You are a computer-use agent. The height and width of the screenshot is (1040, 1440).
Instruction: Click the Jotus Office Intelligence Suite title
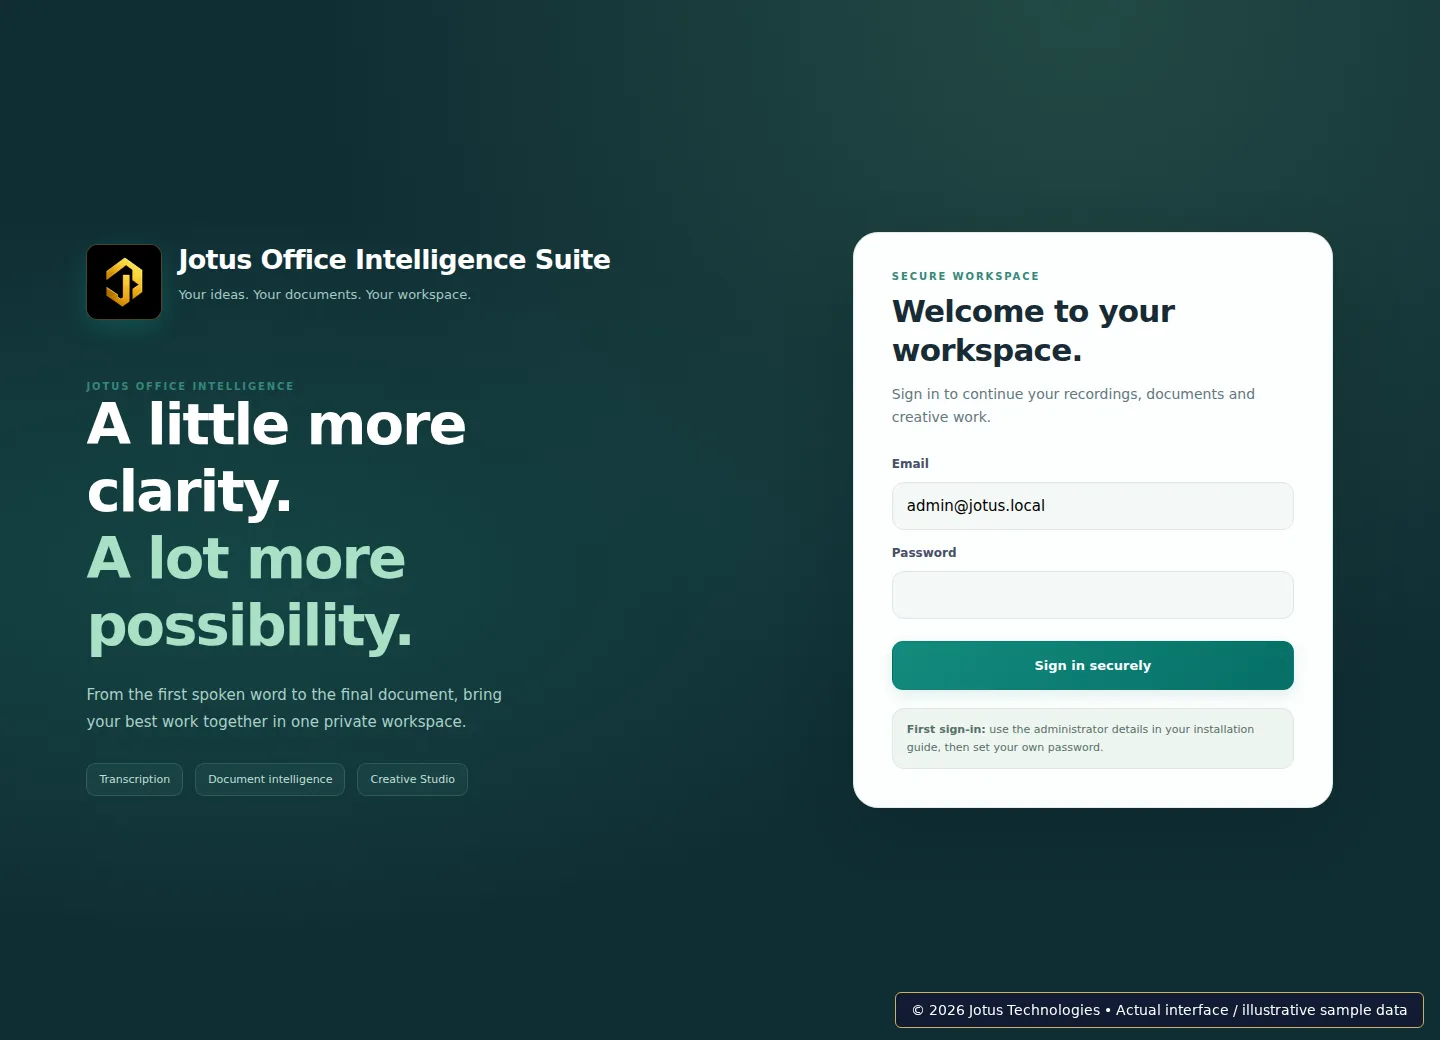click(394, 260)
